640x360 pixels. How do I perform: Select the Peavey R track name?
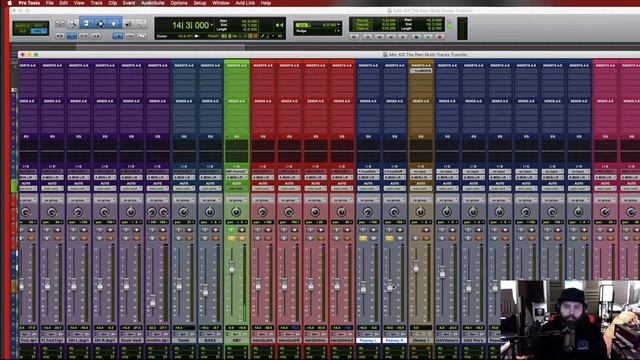click(x=394, y=340)
